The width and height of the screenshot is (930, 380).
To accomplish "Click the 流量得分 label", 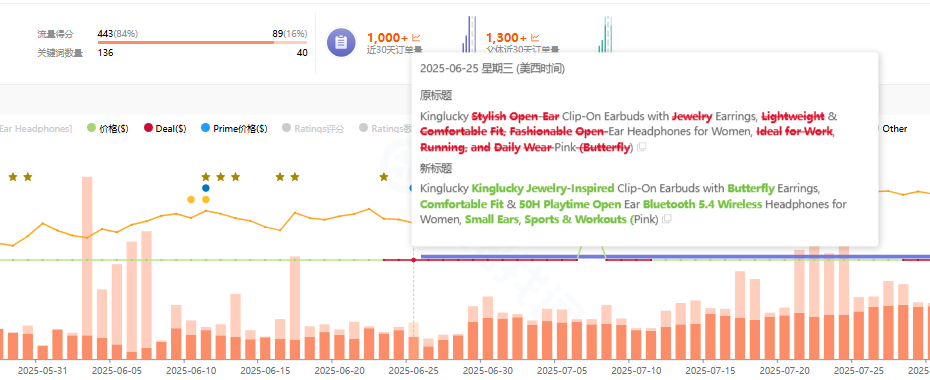I will tap(56, 34).
